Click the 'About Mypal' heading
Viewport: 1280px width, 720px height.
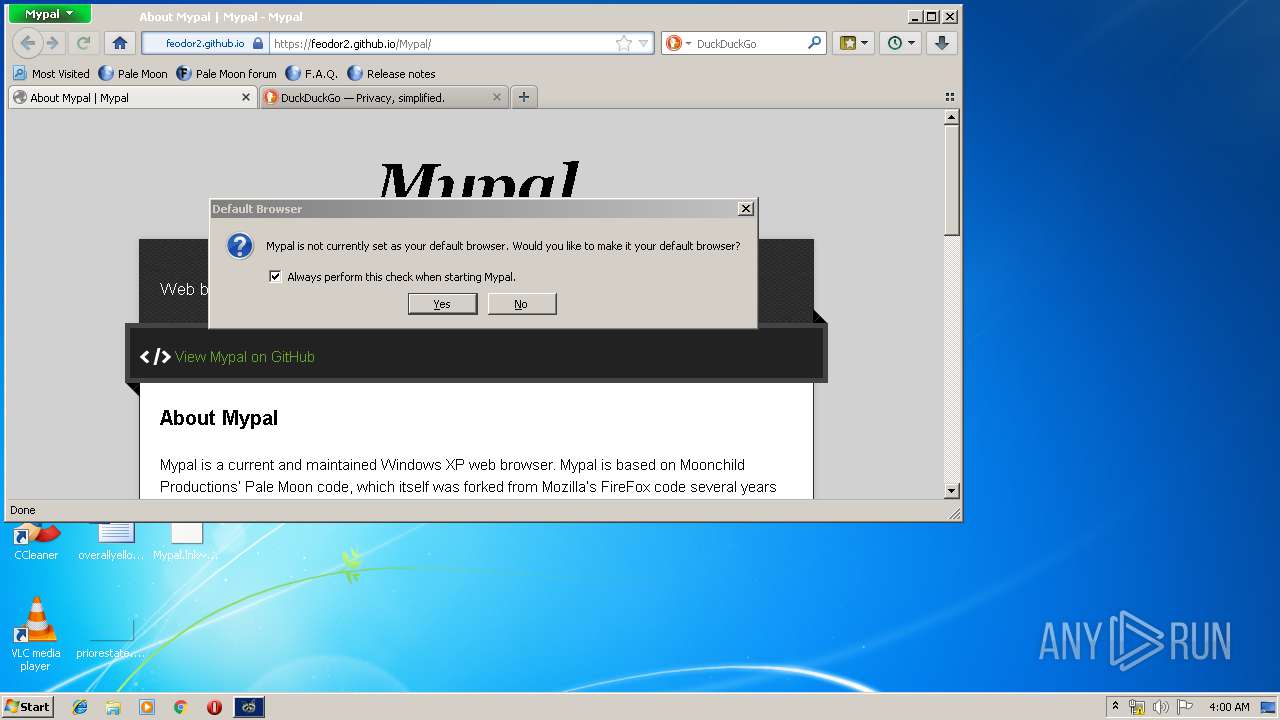219,418
